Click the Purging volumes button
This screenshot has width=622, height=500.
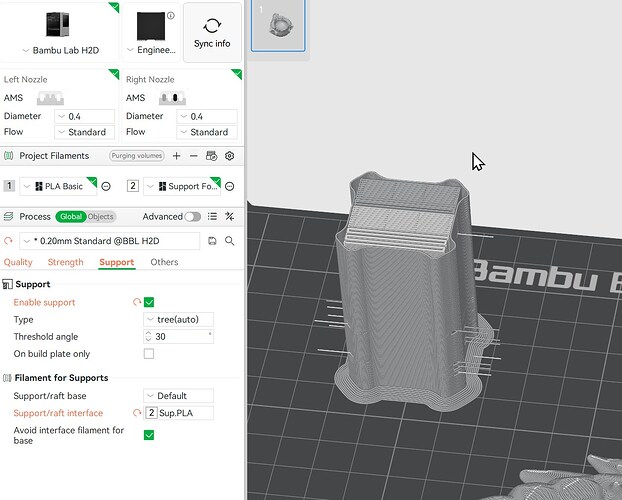pyautogui.click(x=136, y=156)
